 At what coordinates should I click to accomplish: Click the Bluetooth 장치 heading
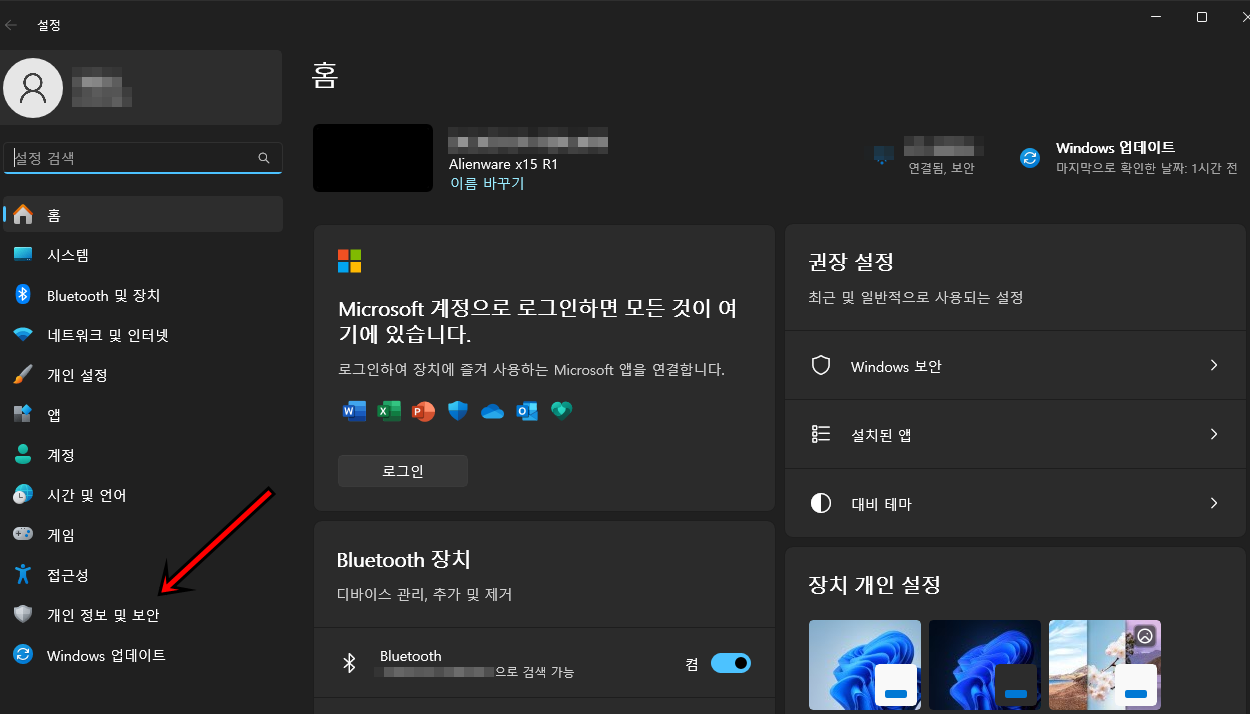(x=404, y=560)
